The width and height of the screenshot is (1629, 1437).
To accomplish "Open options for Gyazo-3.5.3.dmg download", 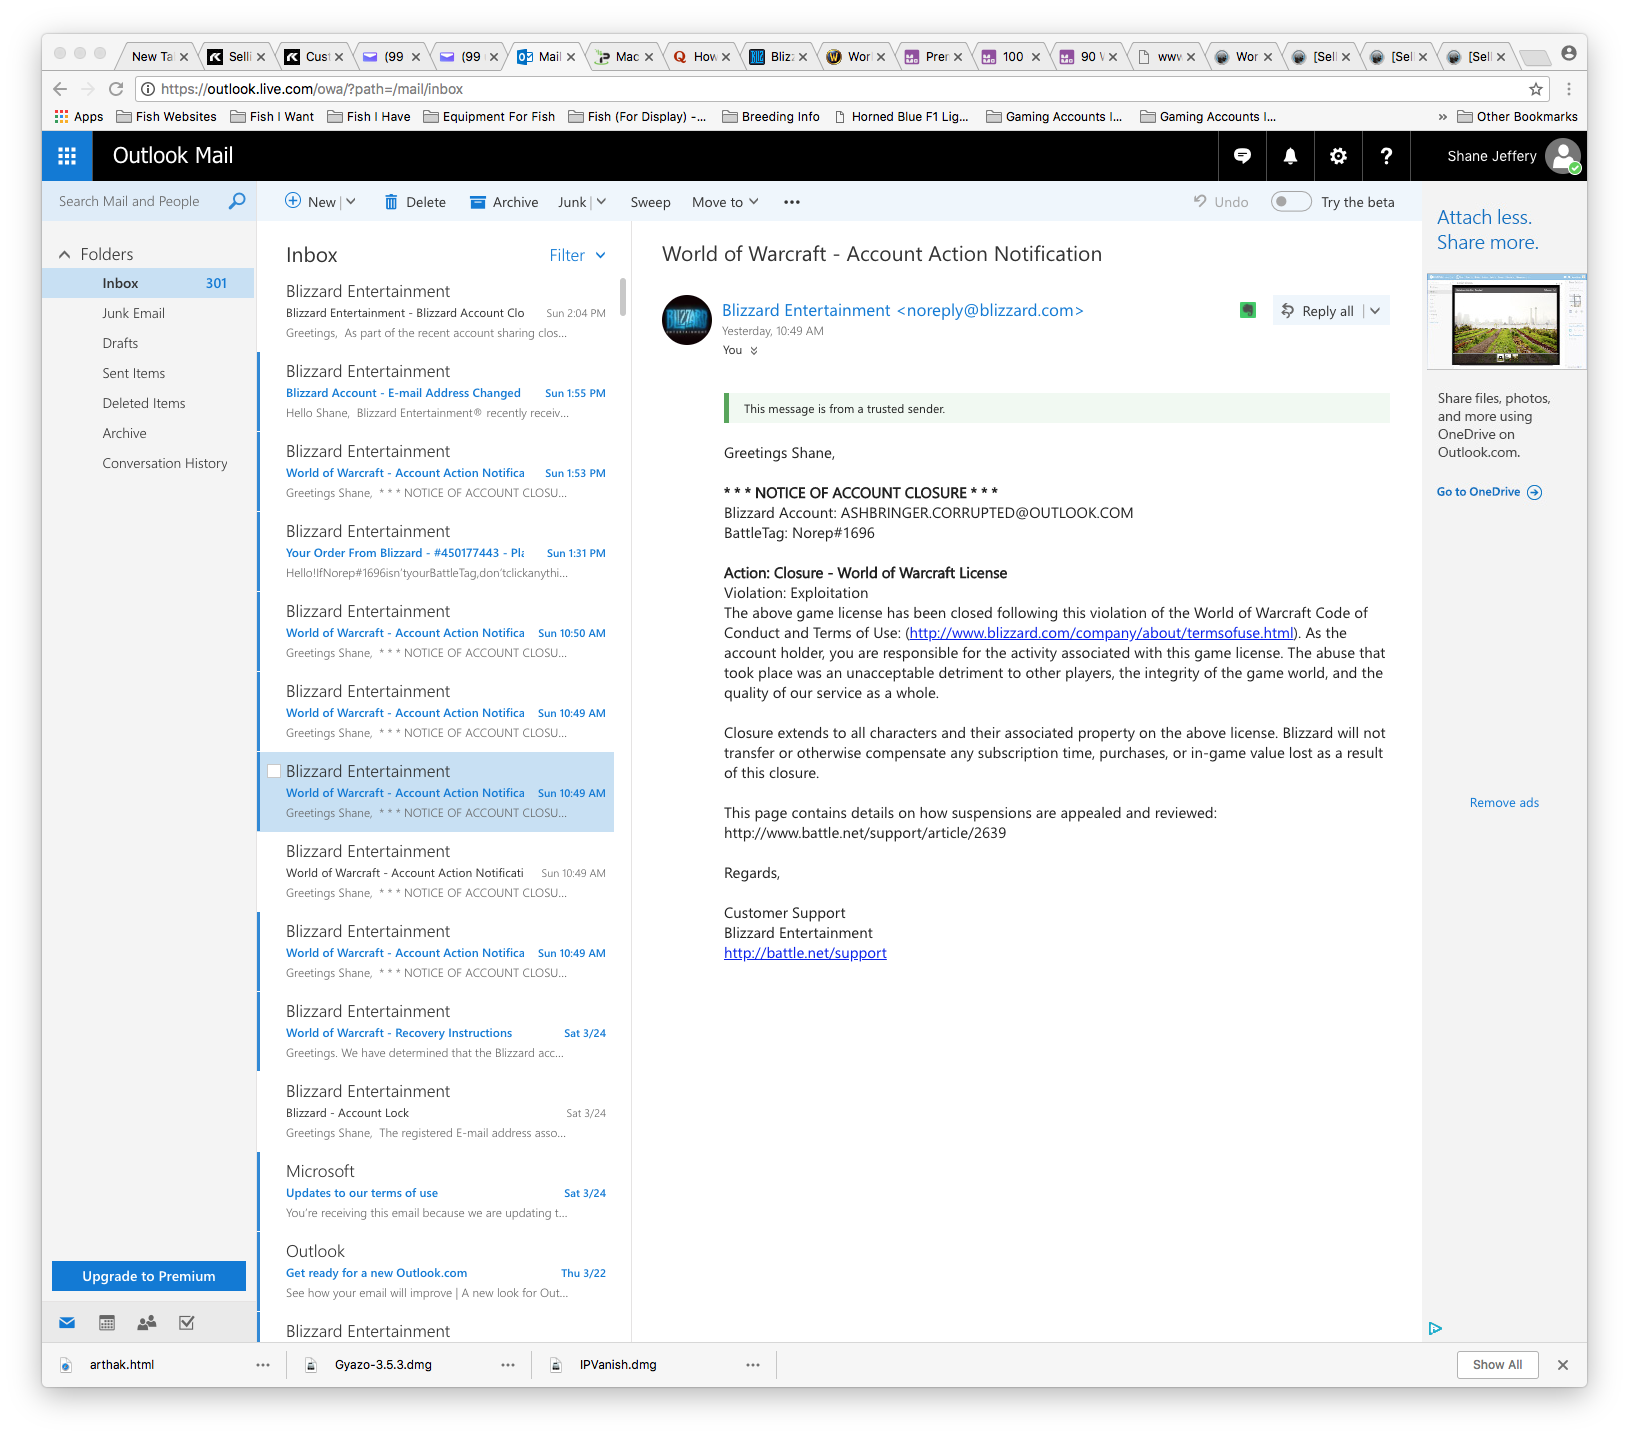I will point(508,1365).
